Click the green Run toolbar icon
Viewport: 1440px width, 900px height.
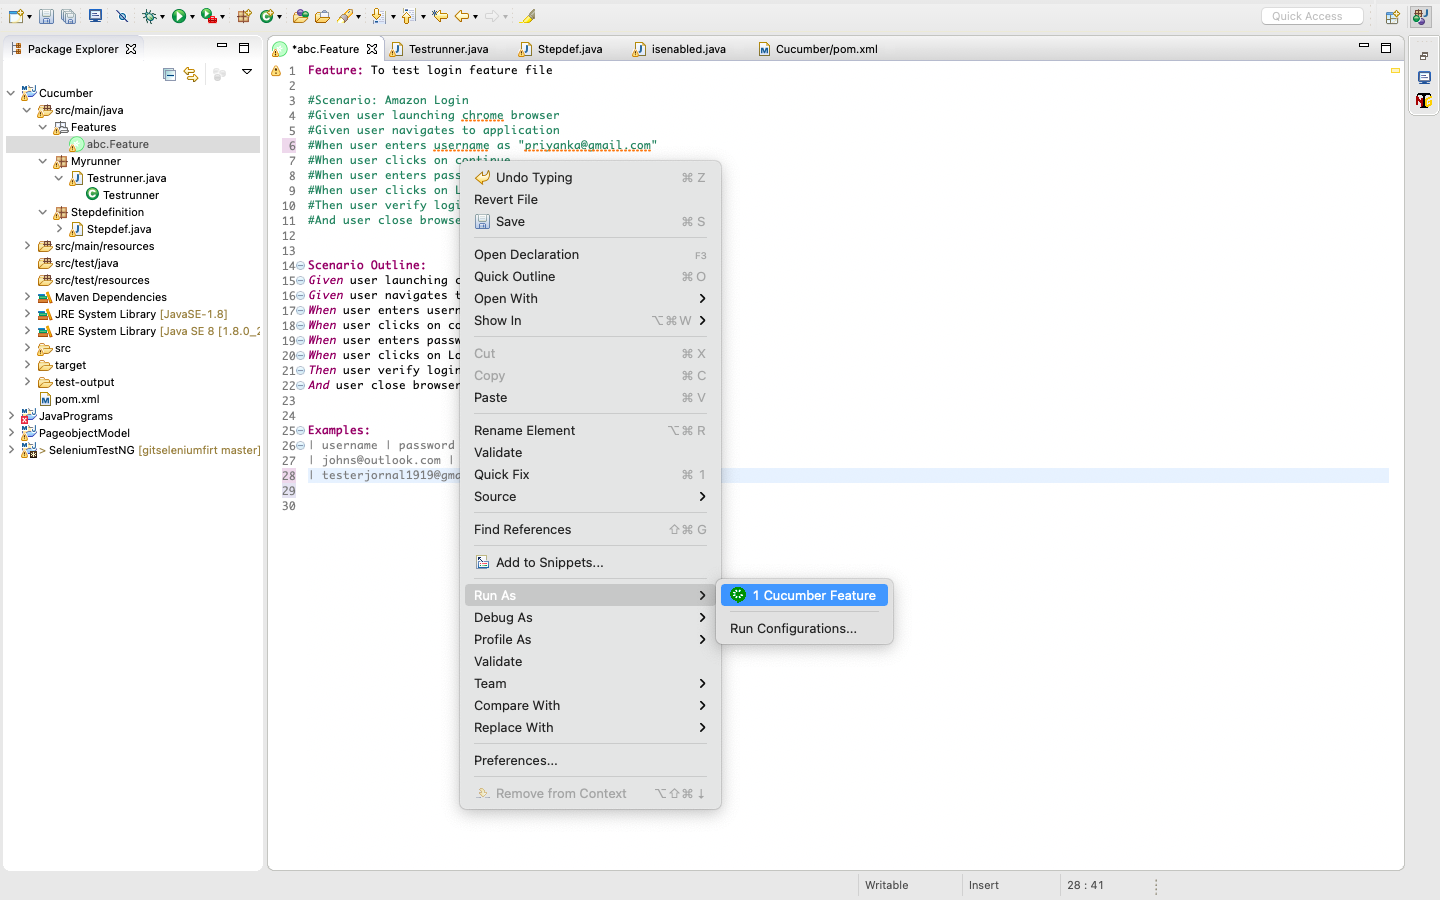179,16
